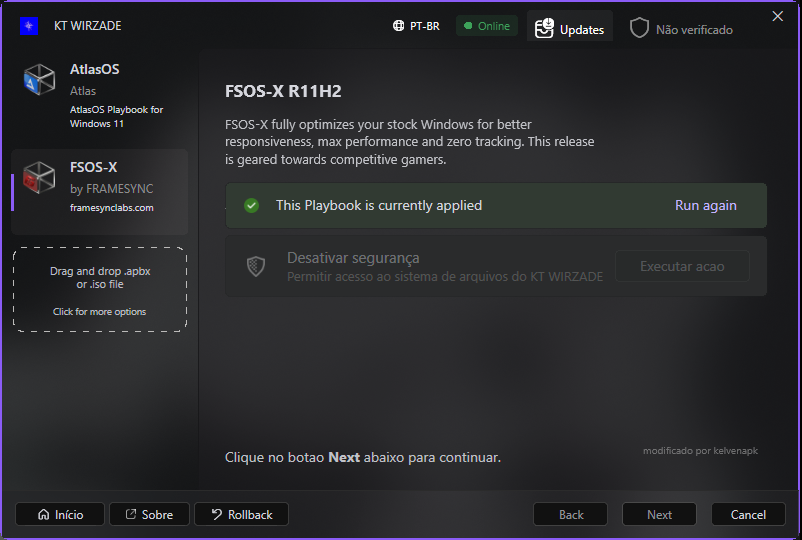Click the Desativar segurança shield icon
Image resolution: width=802 pixels, height=540 pixels.
coord(256,266)
